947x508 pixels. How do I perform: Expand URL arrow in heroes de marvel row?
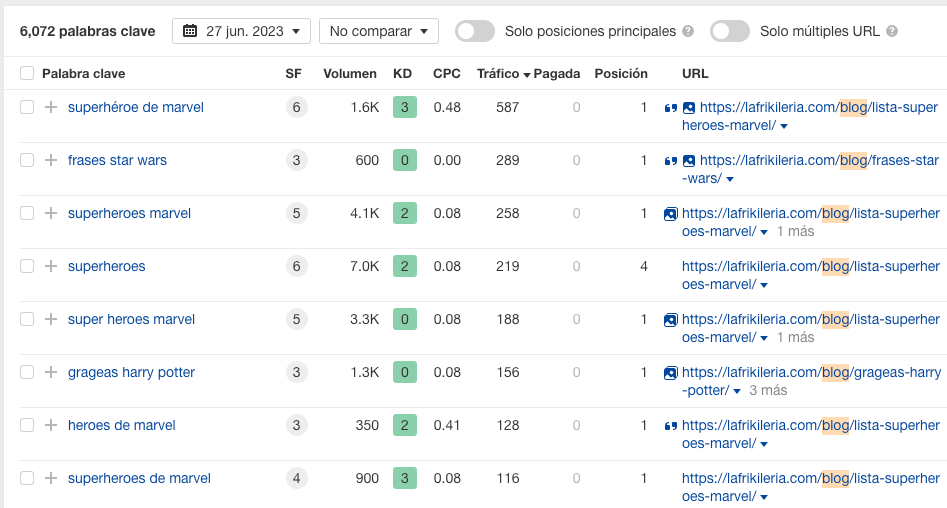[764, 445]
